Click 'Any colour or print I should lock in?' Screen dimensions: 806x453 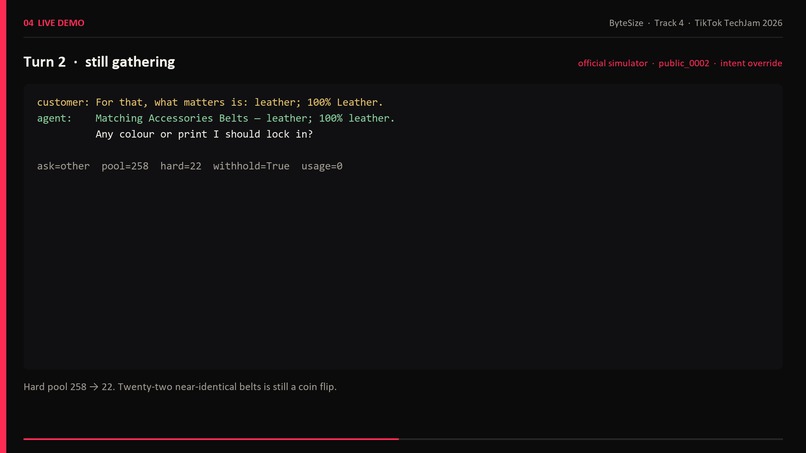[204, 134]
